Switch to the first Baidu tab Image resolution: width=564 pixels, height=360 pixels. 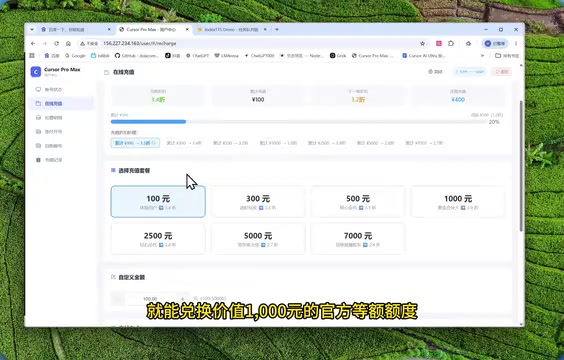click(76, 29)
